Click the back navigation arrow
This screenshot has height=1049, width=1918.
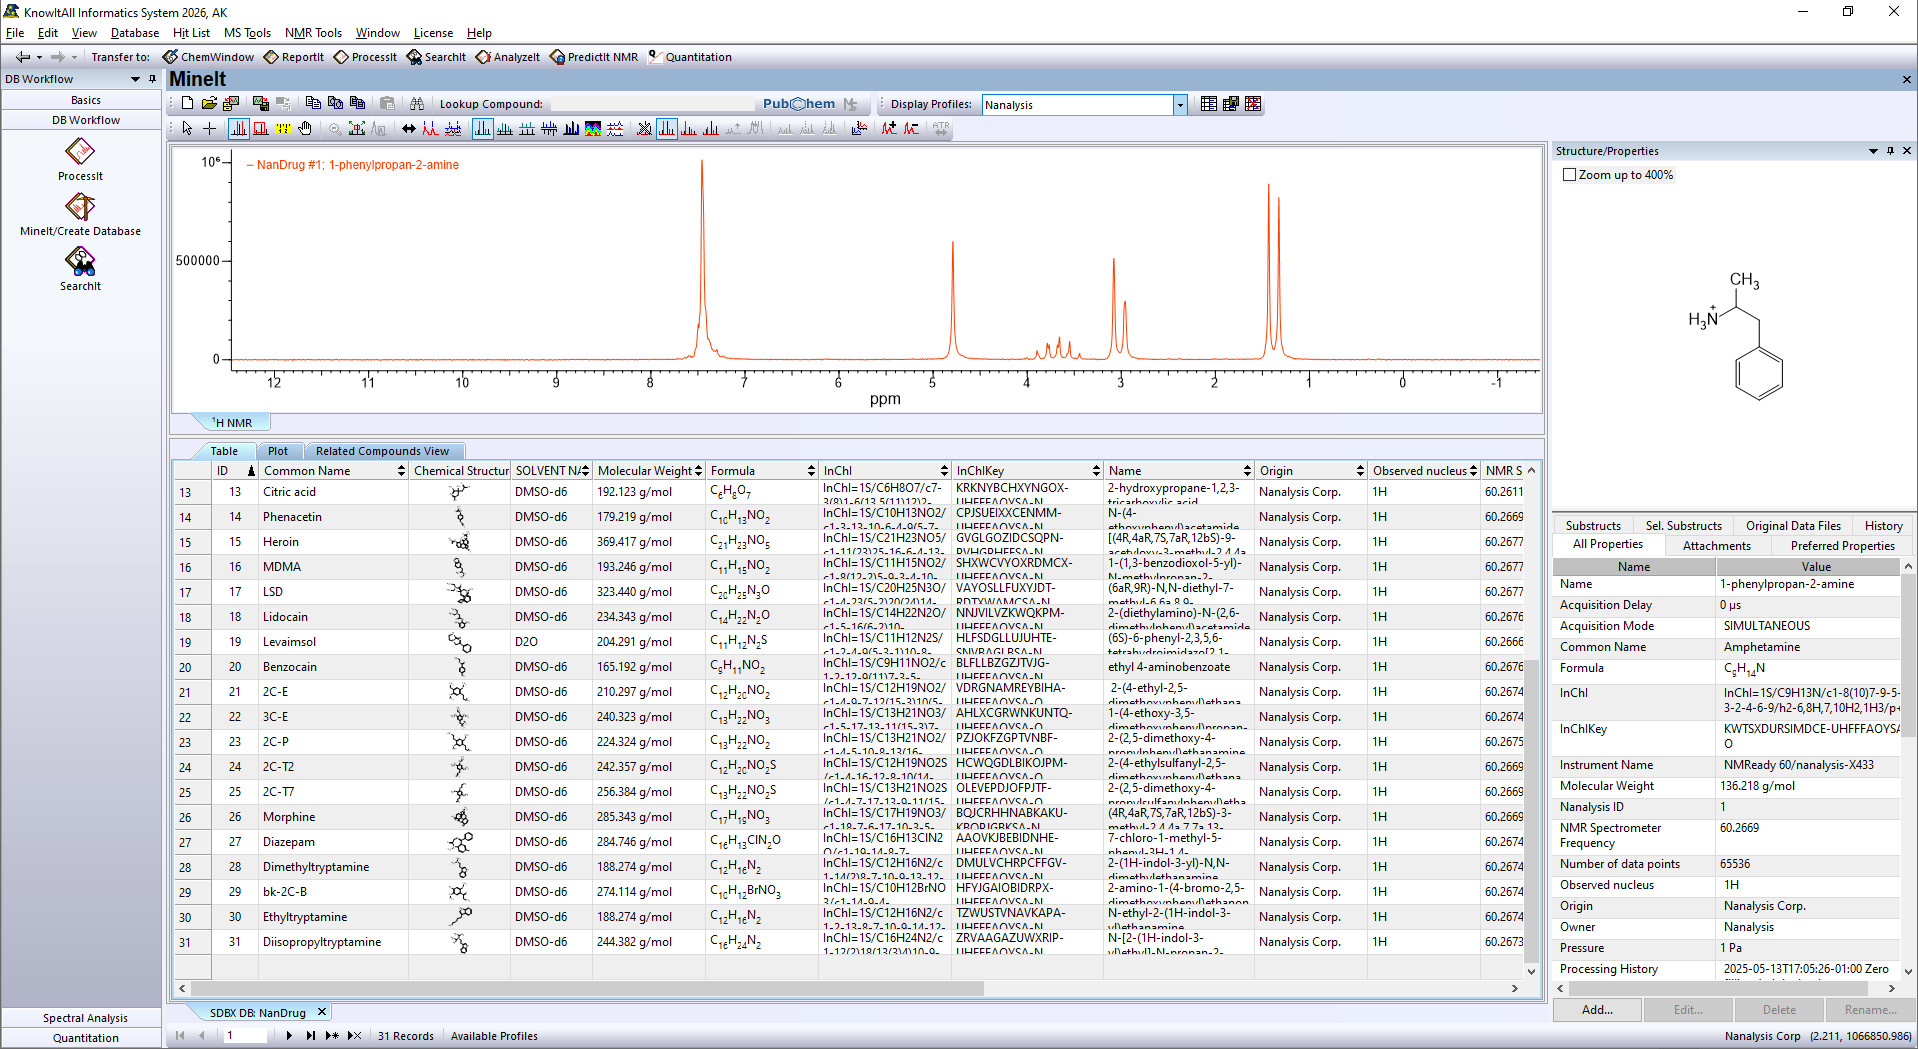pos(23,57)
